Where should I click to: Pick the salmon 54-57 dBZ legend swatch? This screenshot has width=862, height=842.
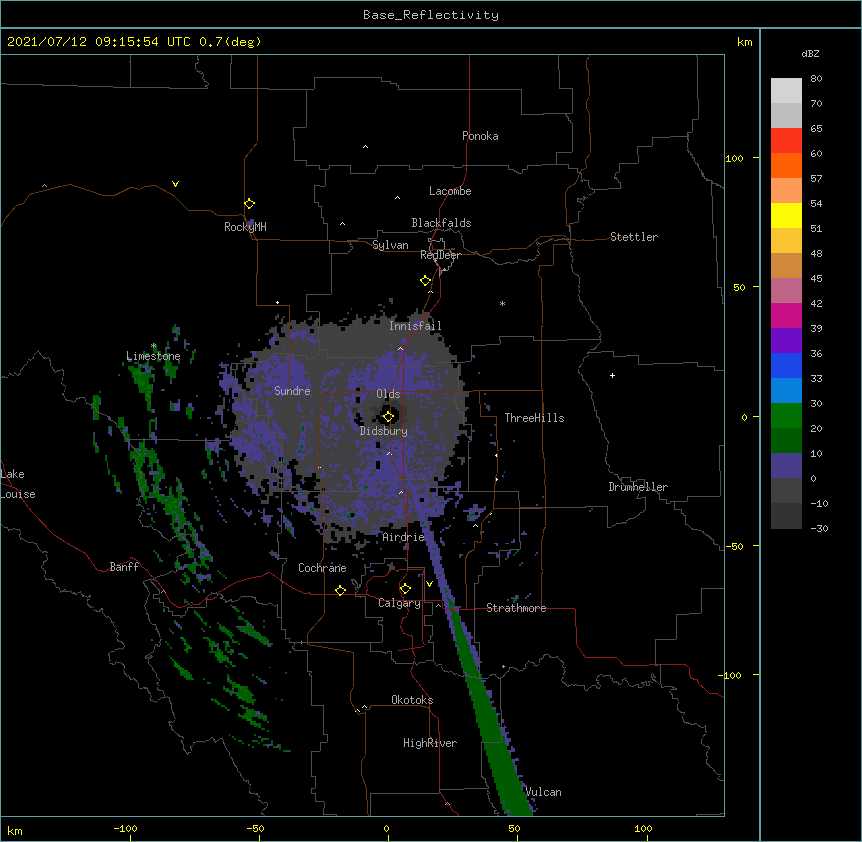coord(786,191)
